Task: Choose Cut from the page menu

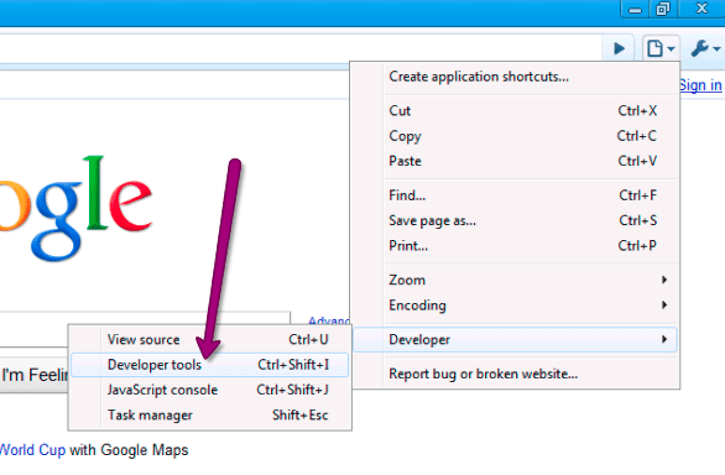Action: 400,111
